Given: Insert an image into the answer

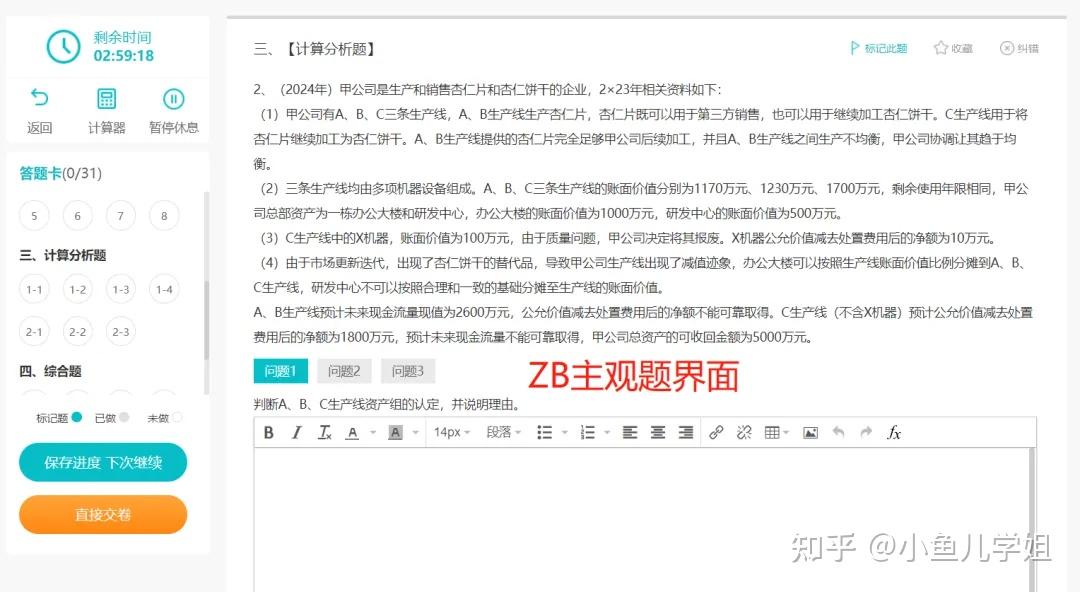Looking at the screenshot, I should tap(810, 432).
